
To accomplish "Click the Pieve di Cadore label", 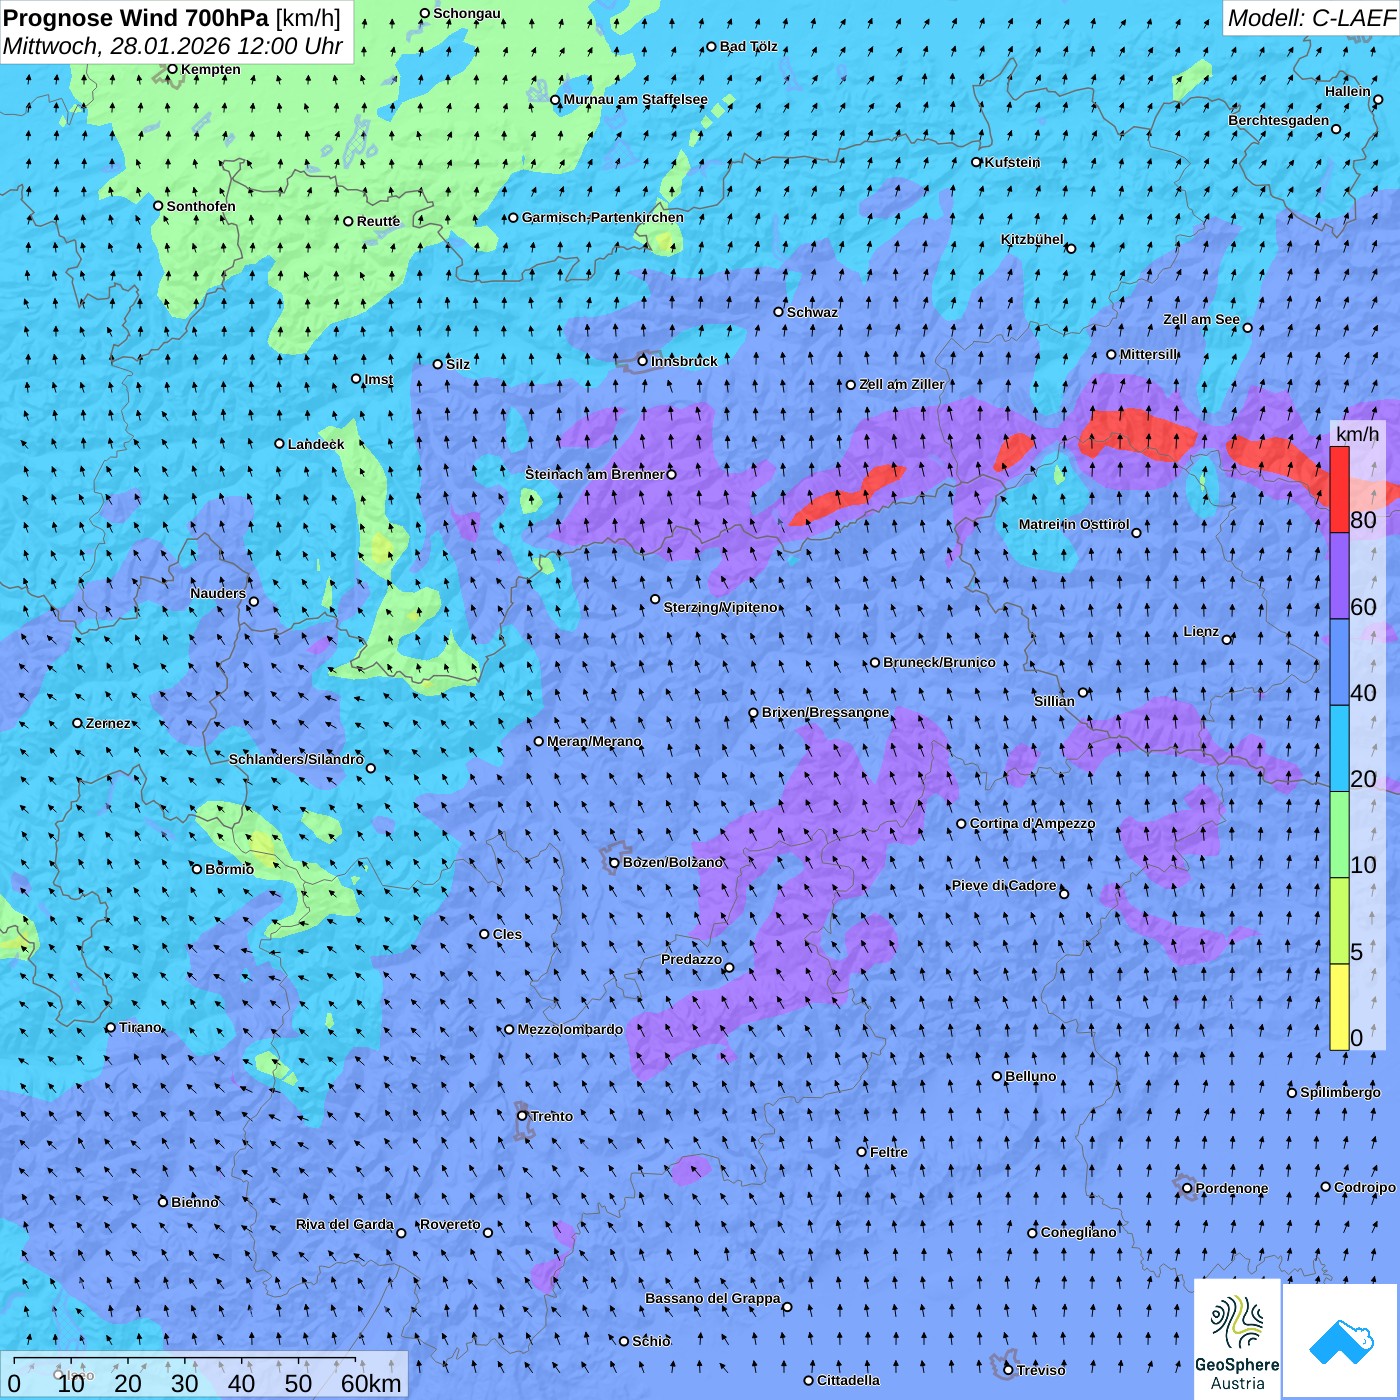I will [x=1004, y=885].
